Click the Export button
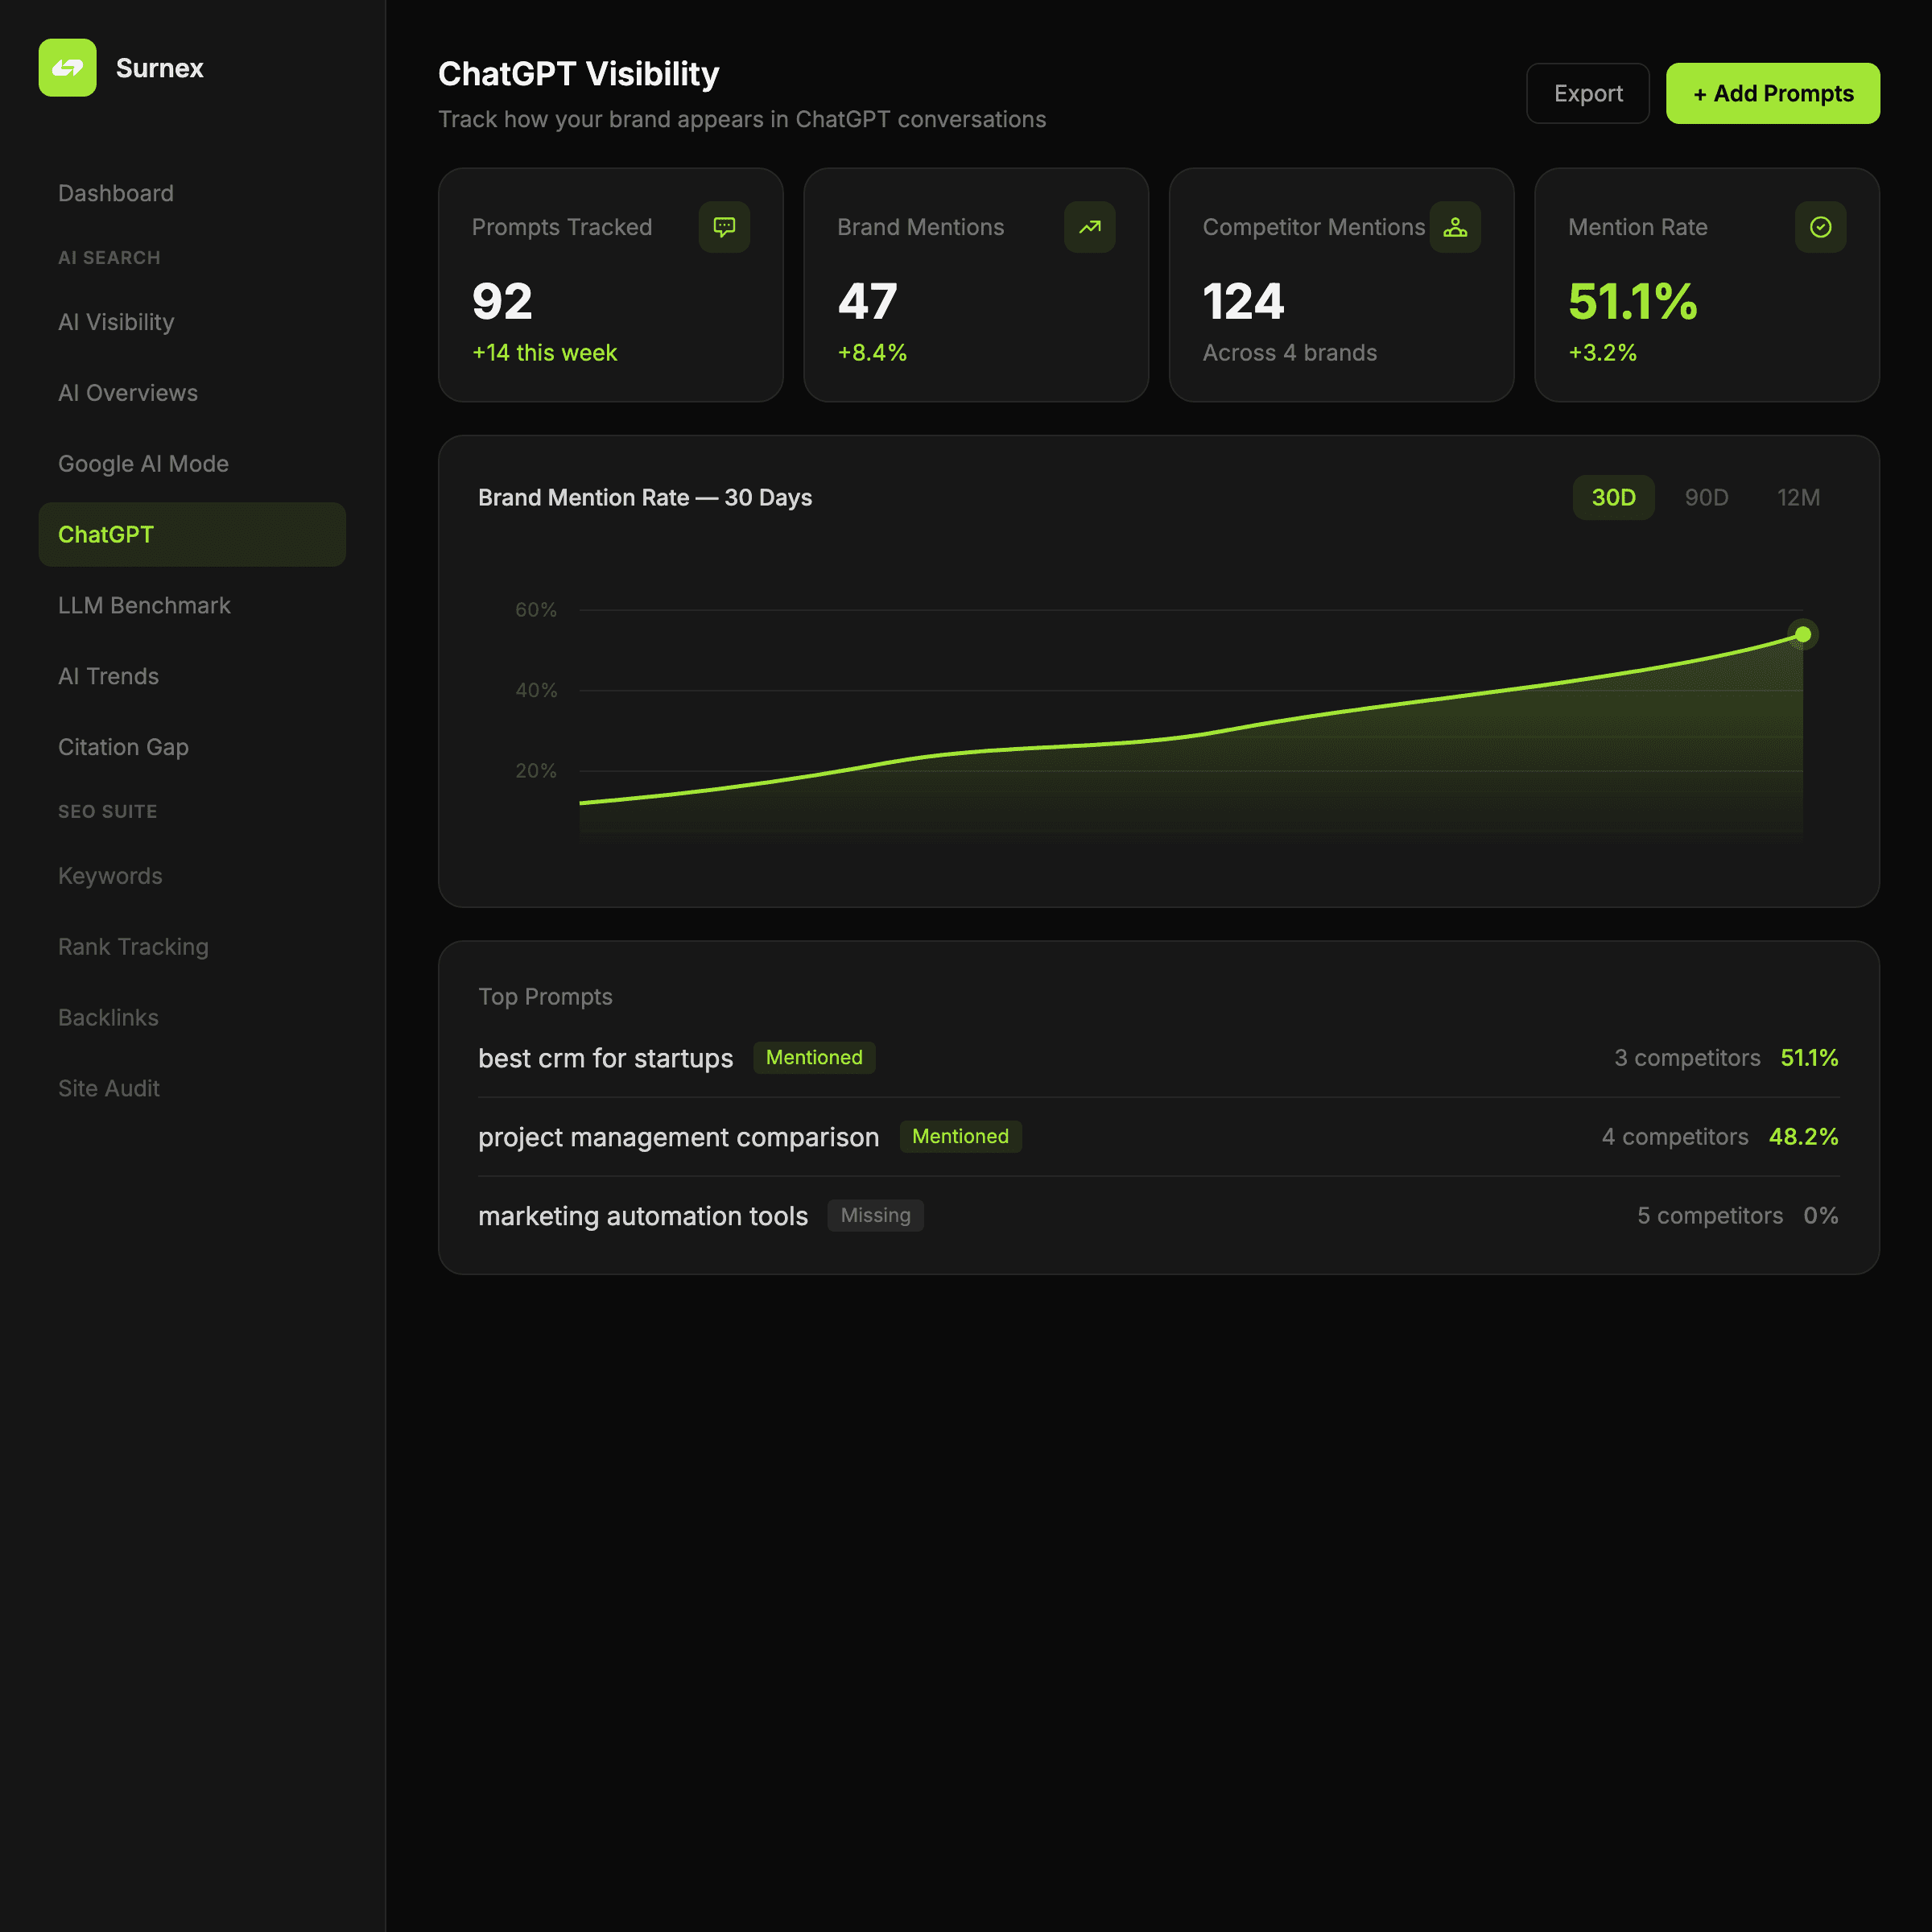1932x1932 pixels. (1587, 93)
